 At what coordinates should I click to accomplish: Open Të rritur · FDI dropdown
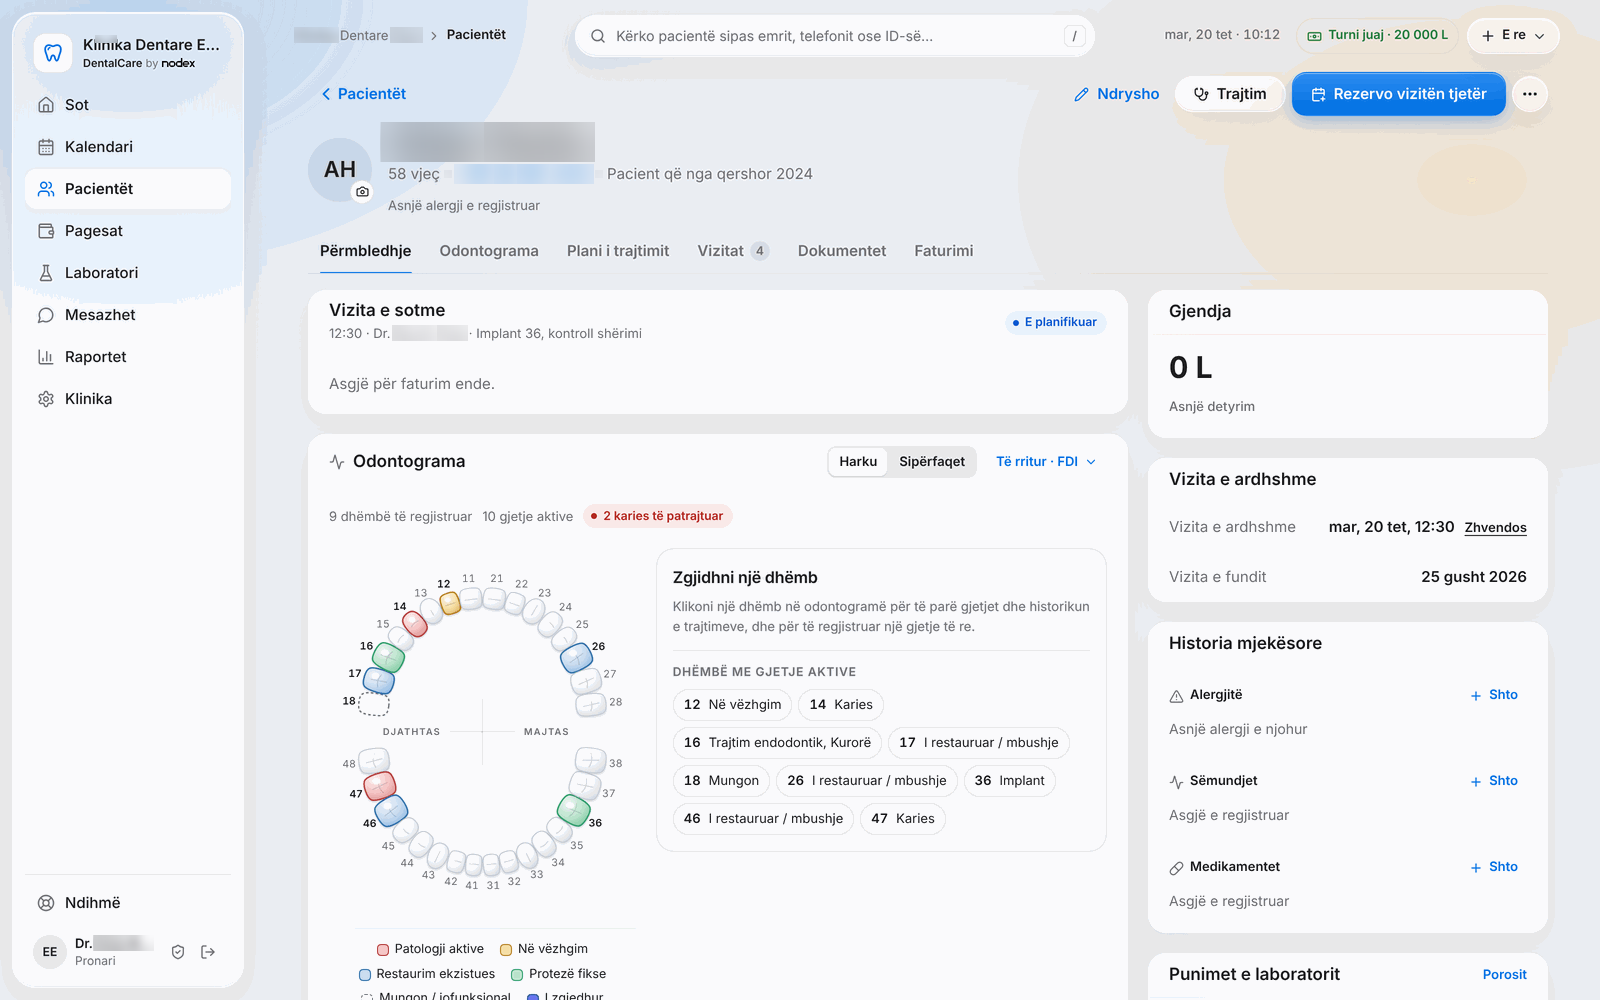pos(1046,462)
